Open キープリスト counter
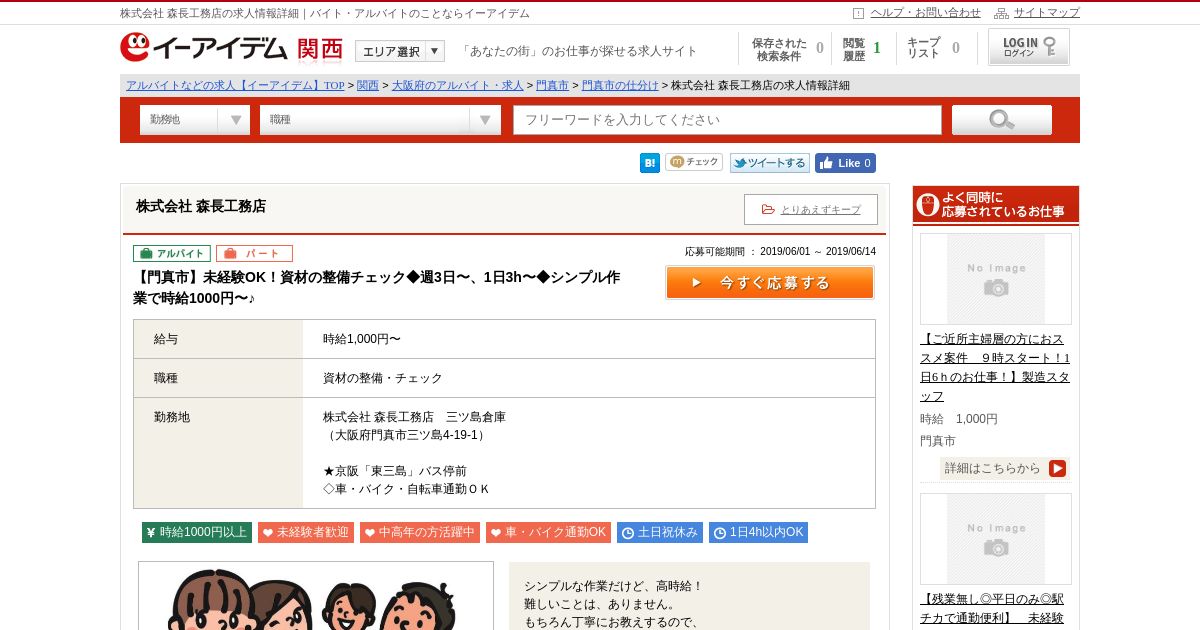 [933, 49]
